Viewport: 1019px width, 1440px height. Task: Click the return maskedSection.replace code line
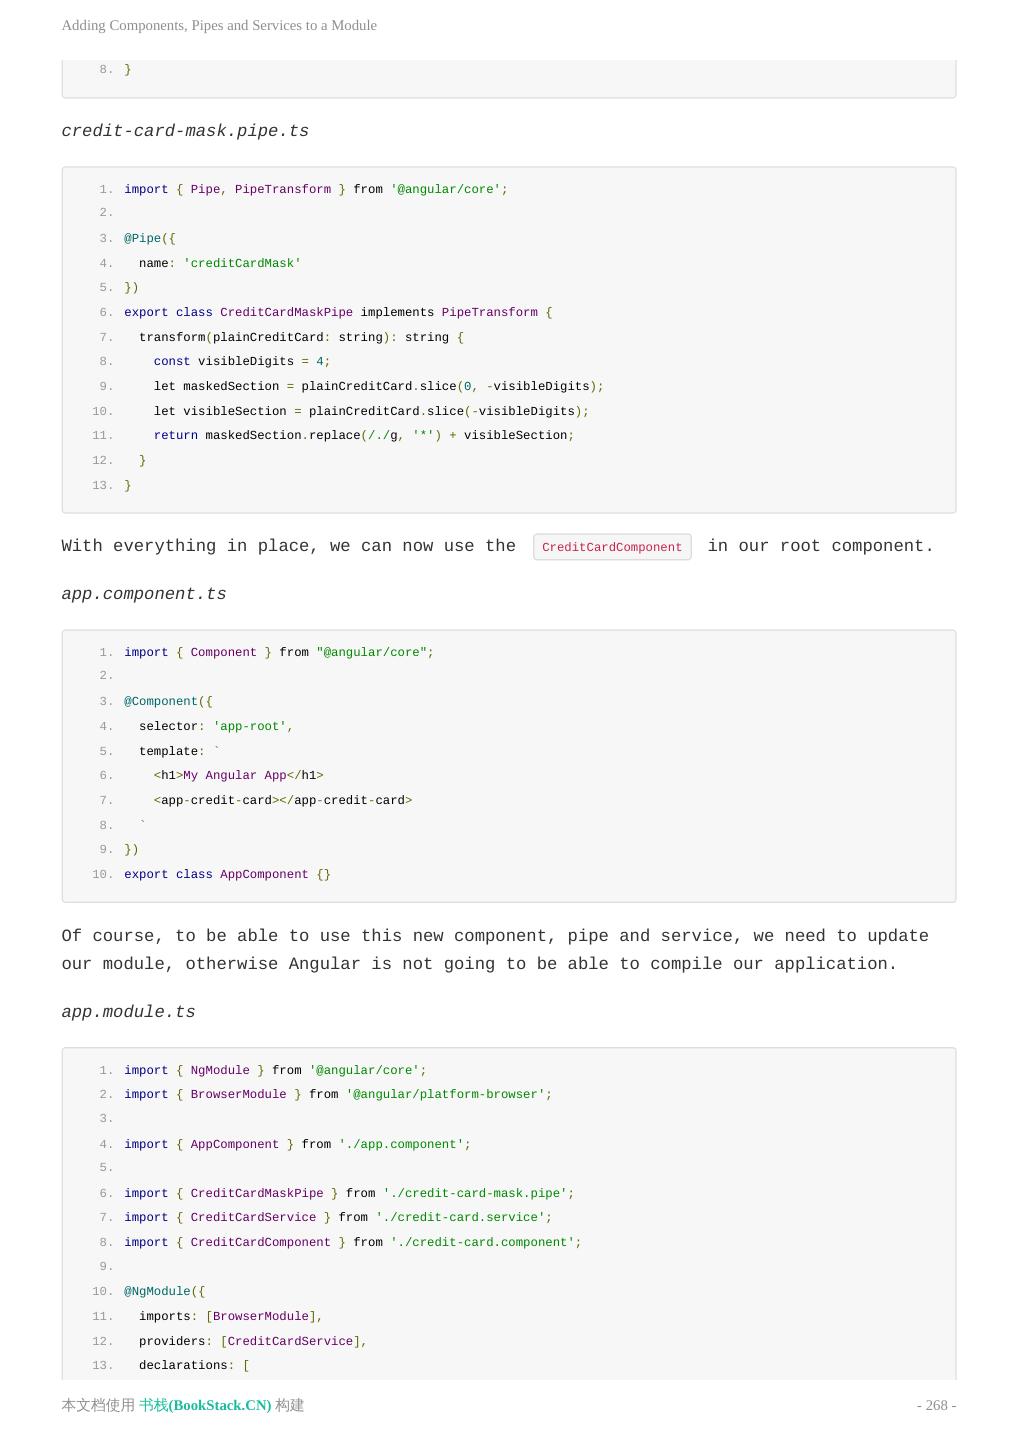pyautogui.click(x=363, y=435)
